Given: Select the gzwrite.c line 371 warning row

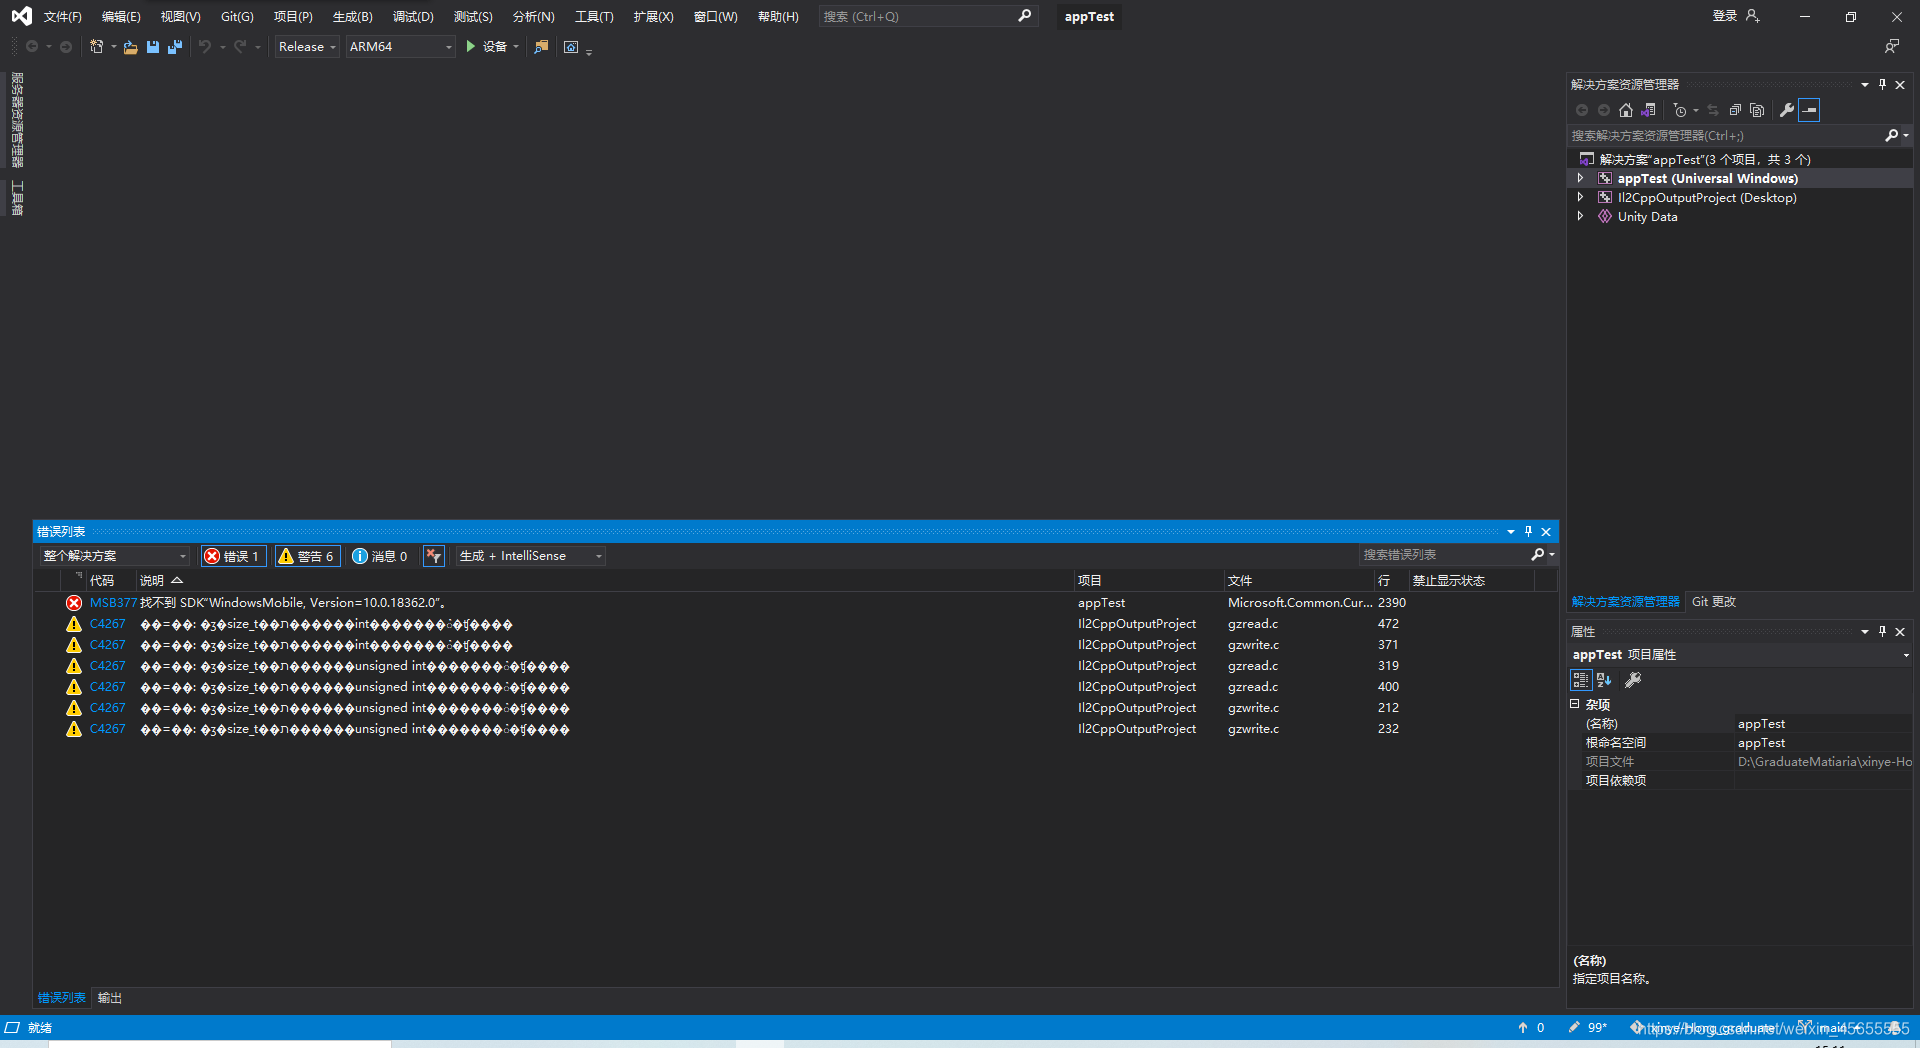Looking at the screenshot, I should (x=795, y=645).
